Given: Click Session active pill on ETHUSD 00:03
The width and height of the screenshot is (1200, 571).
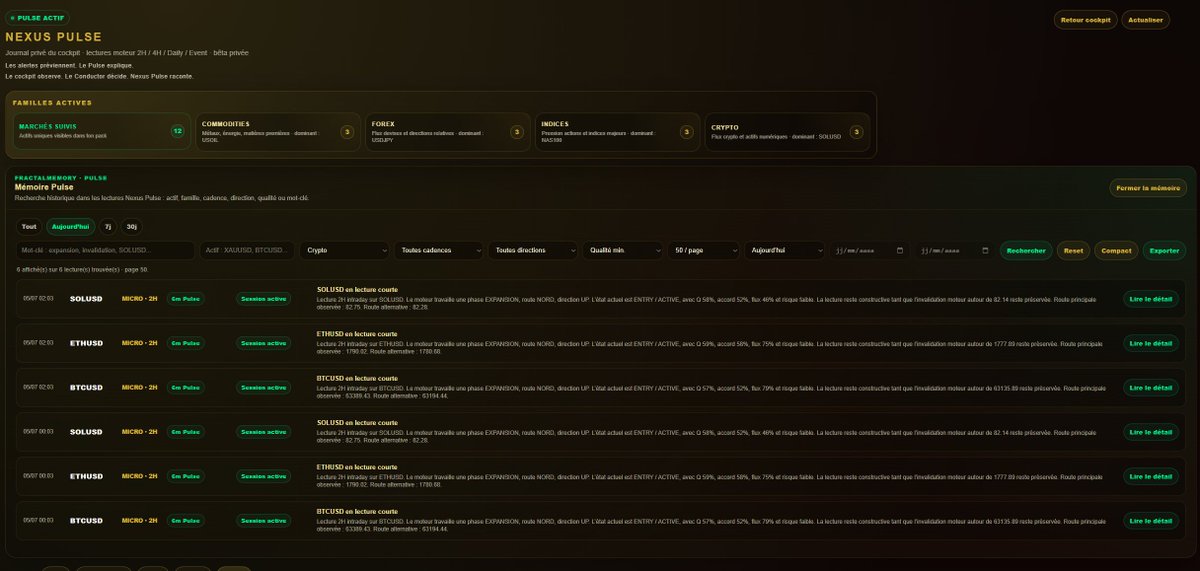Looking at the screenshot, I should [x=264, y=476].
